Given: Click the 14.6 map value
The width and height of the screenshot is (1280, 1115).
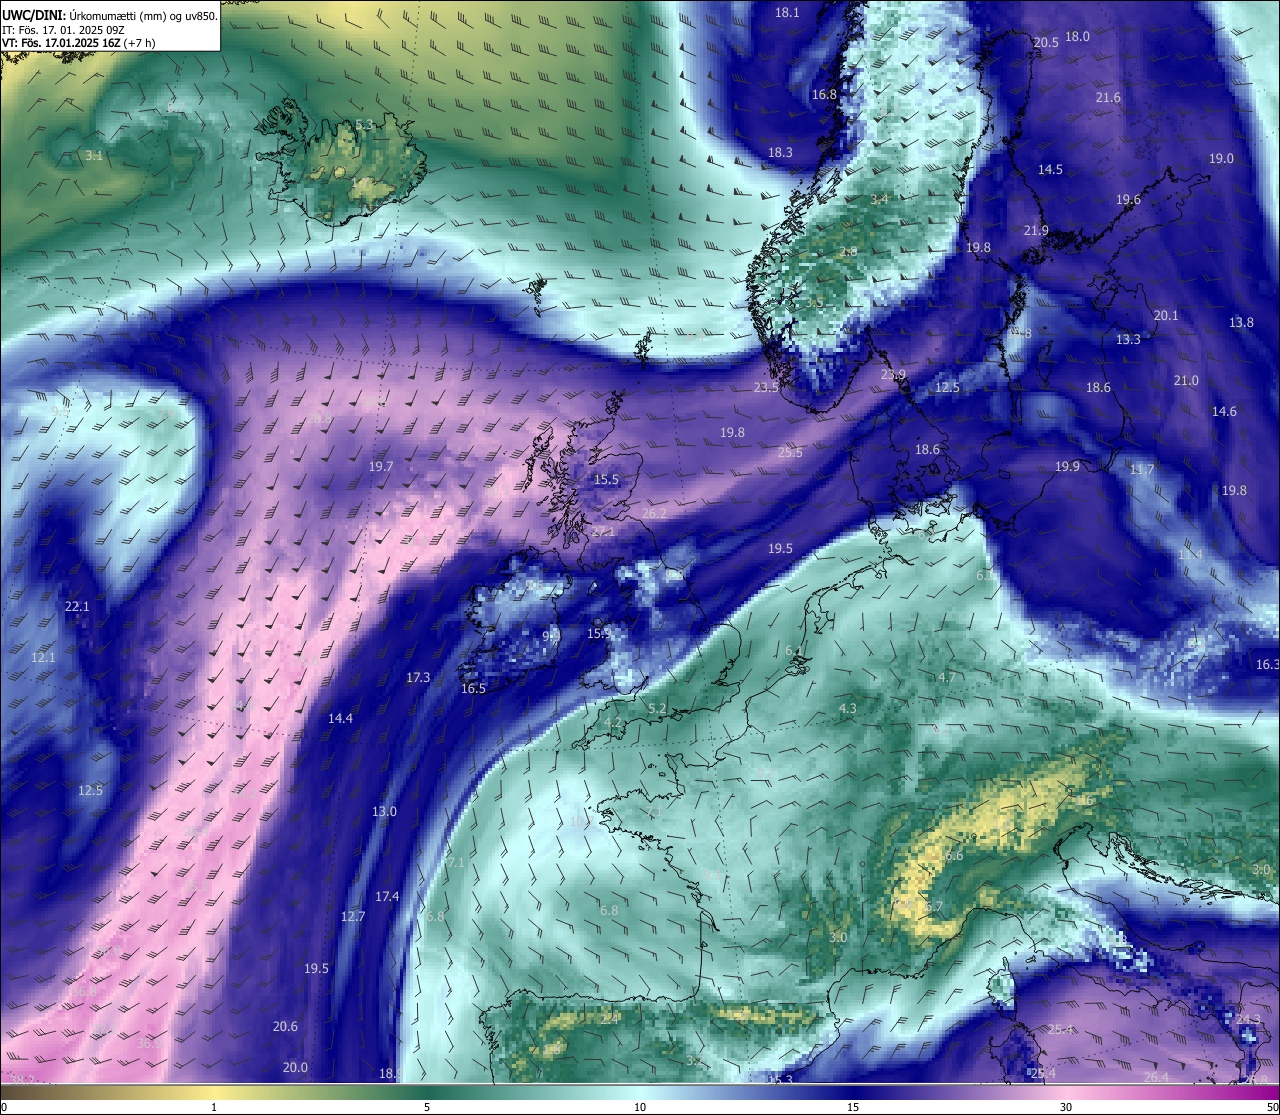Looking at the screenshot, I should coord(1224,411).
